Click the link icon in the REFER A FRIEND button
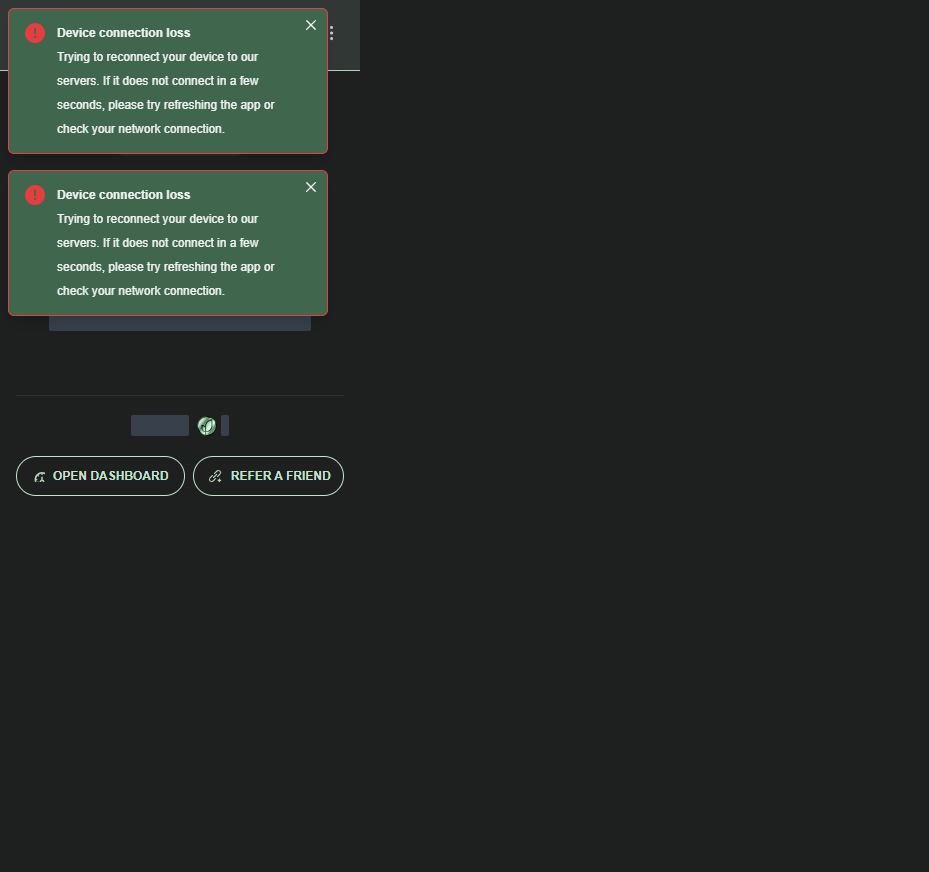Viewport: 929px width, 872px height. [x=215, y=476]
